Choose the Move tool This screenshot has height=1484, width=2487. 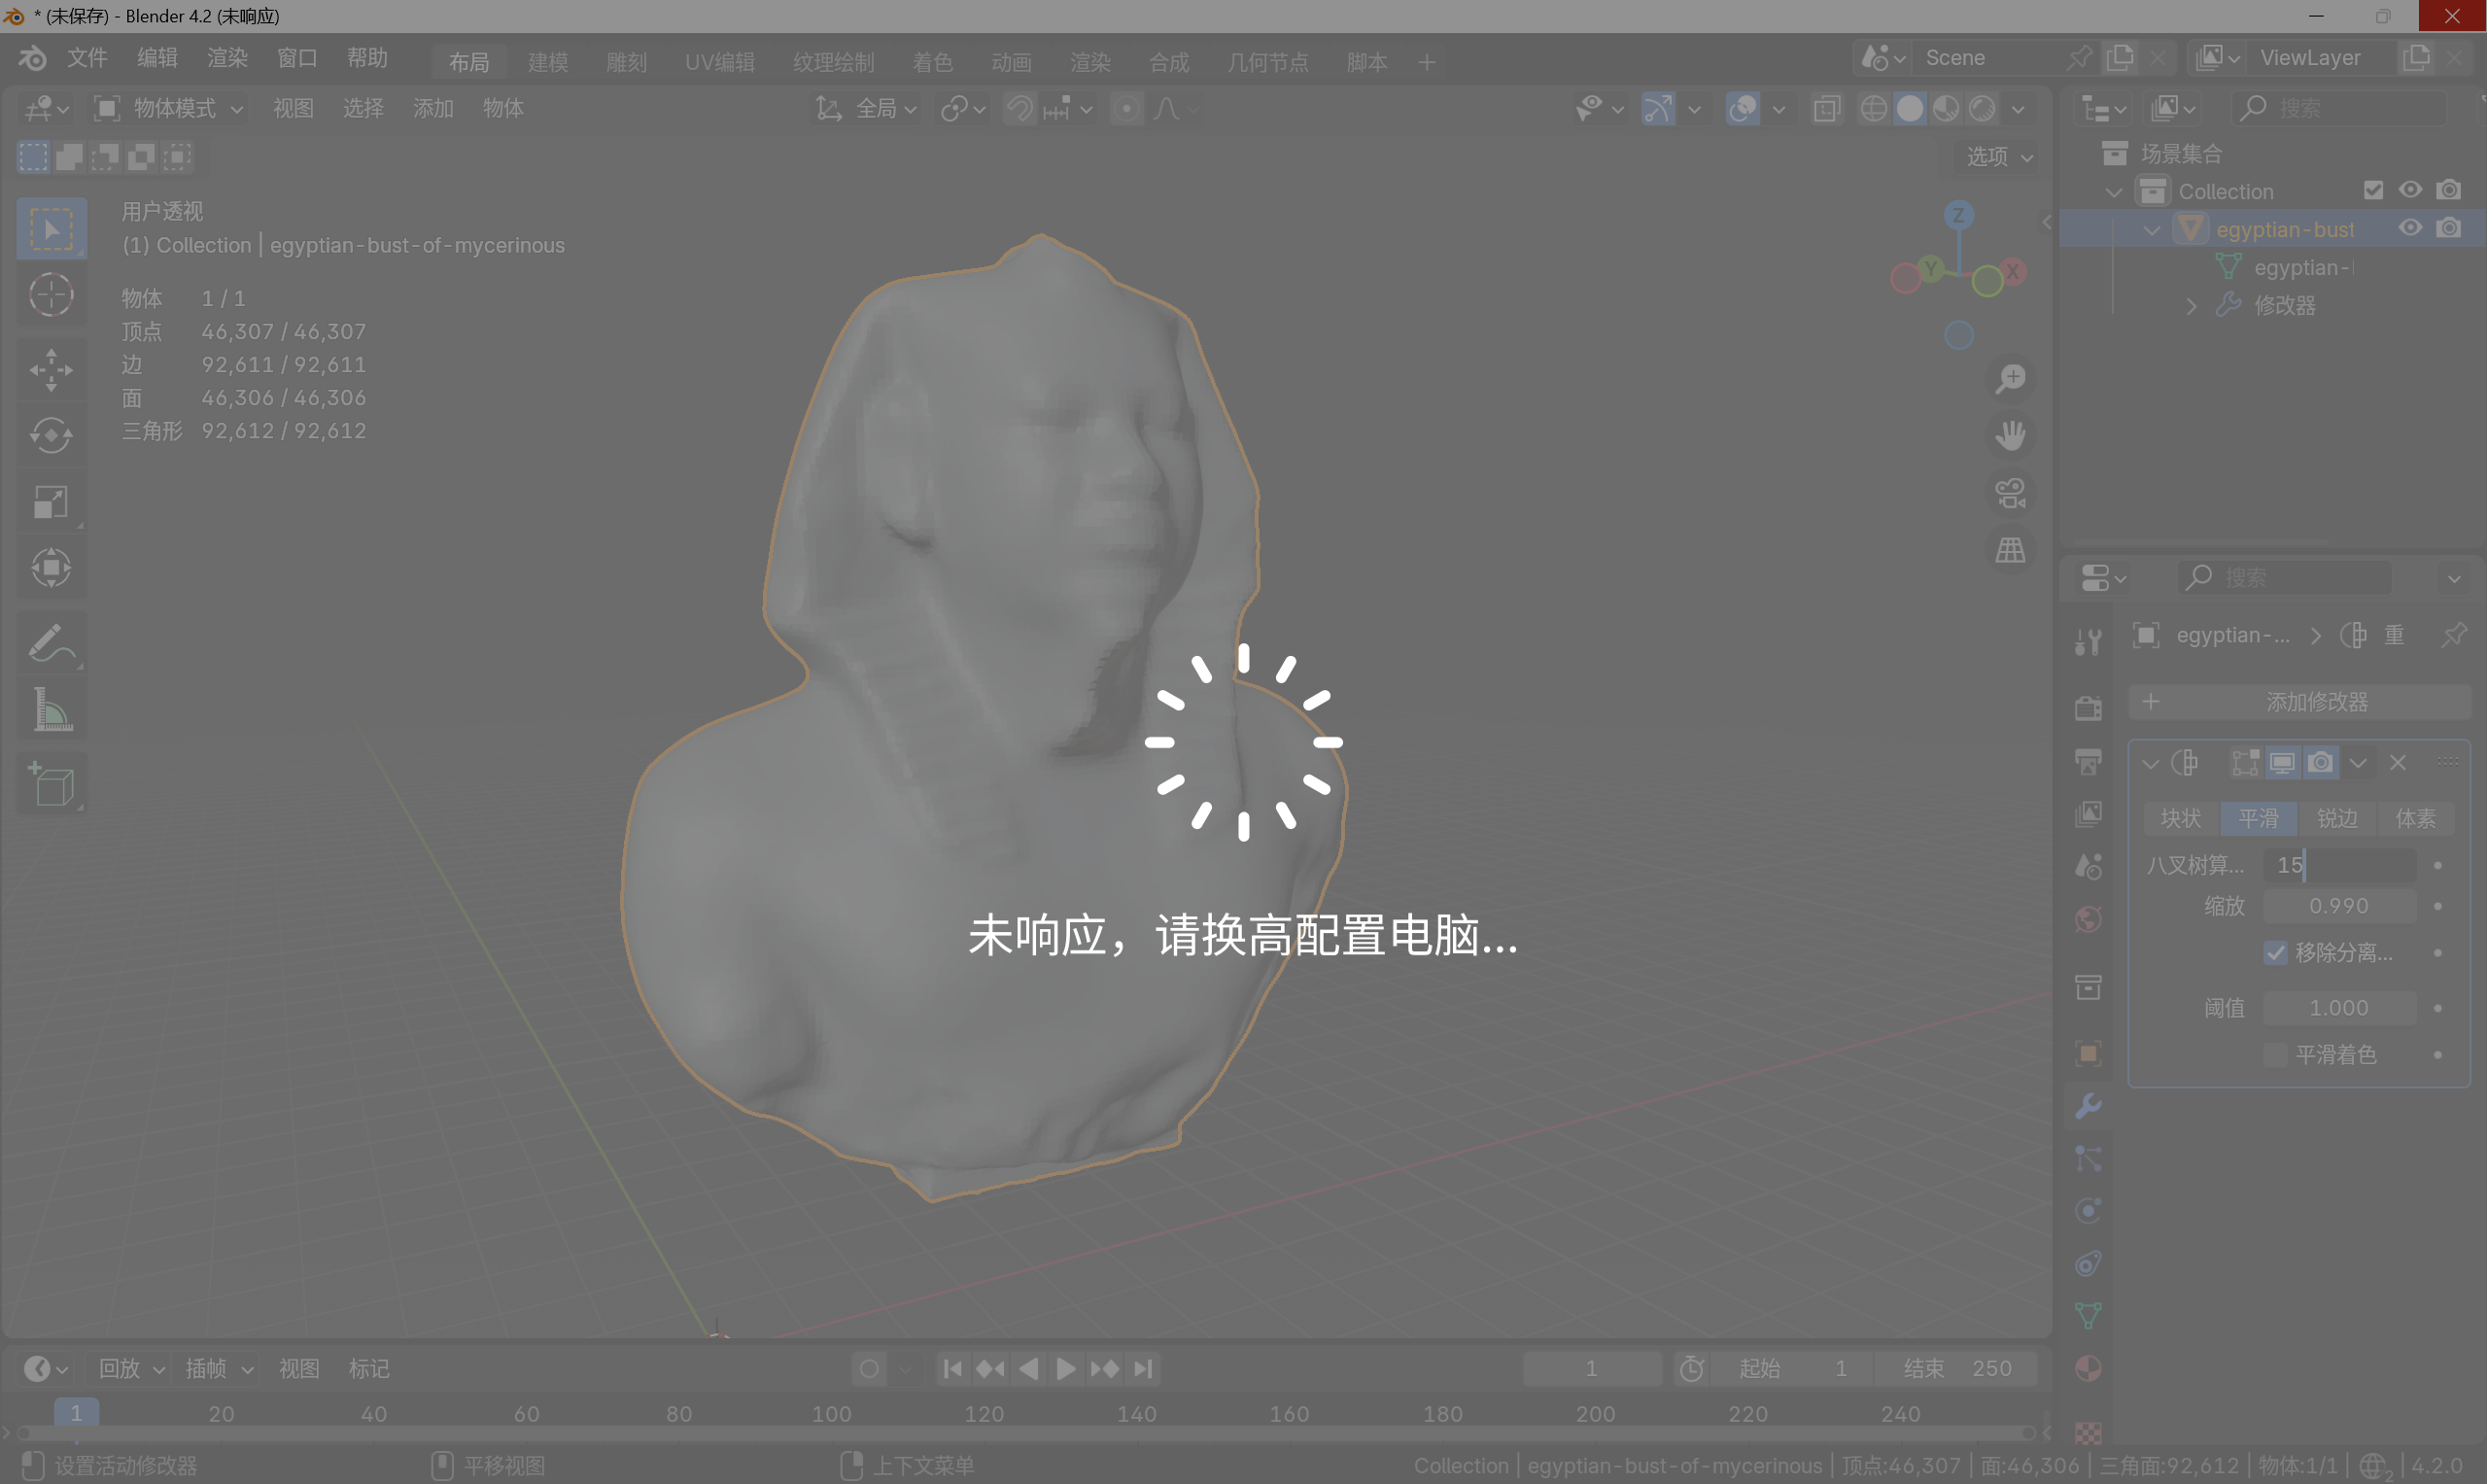tap(51, 370)
